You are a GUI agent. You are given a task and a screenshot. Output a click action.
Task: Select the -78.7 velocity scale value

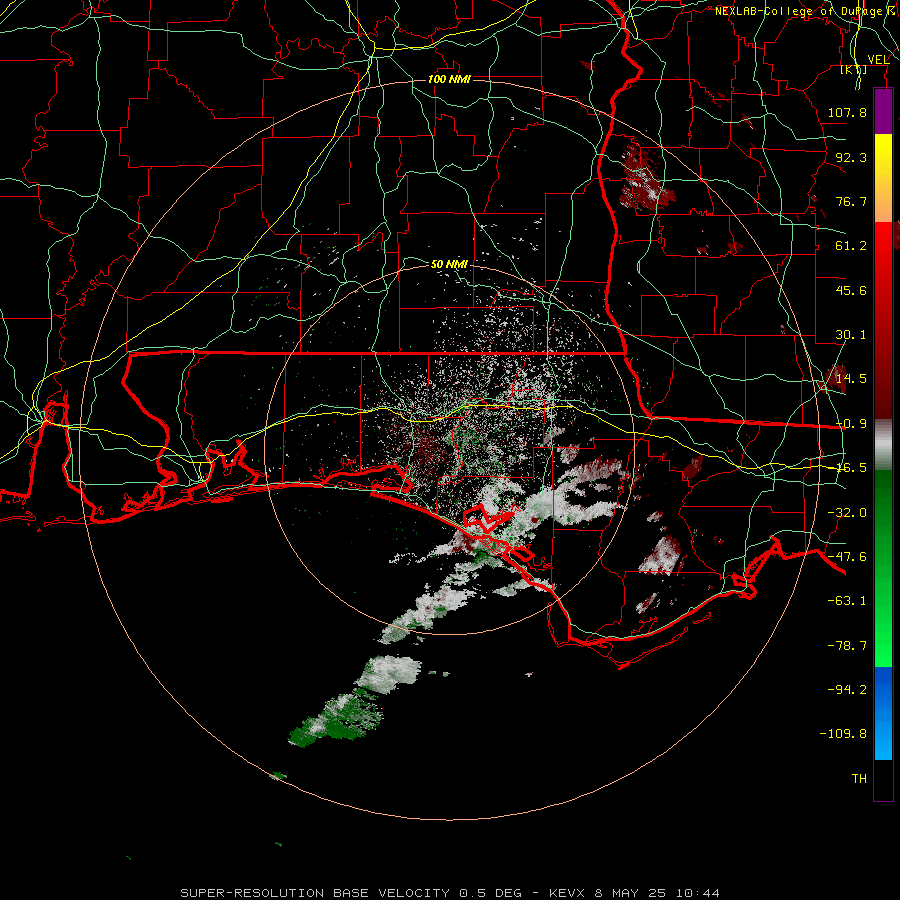click(x=847, y=646)
